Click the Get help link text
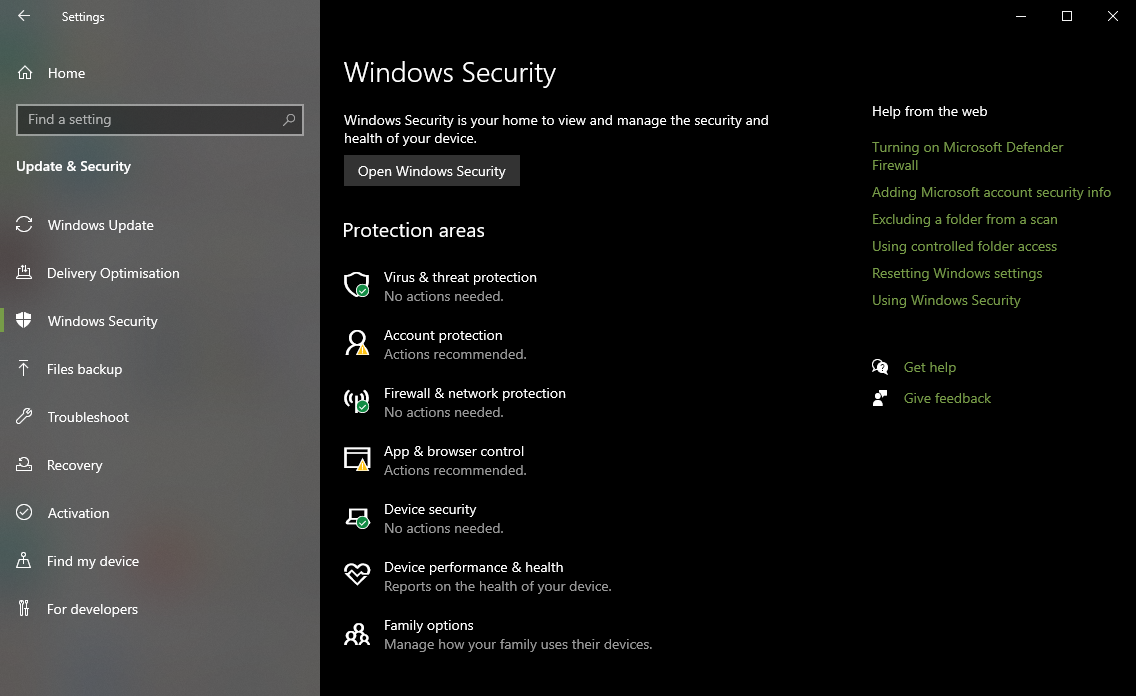Viewport: 1136px width, 696px height. pos(930,367)
